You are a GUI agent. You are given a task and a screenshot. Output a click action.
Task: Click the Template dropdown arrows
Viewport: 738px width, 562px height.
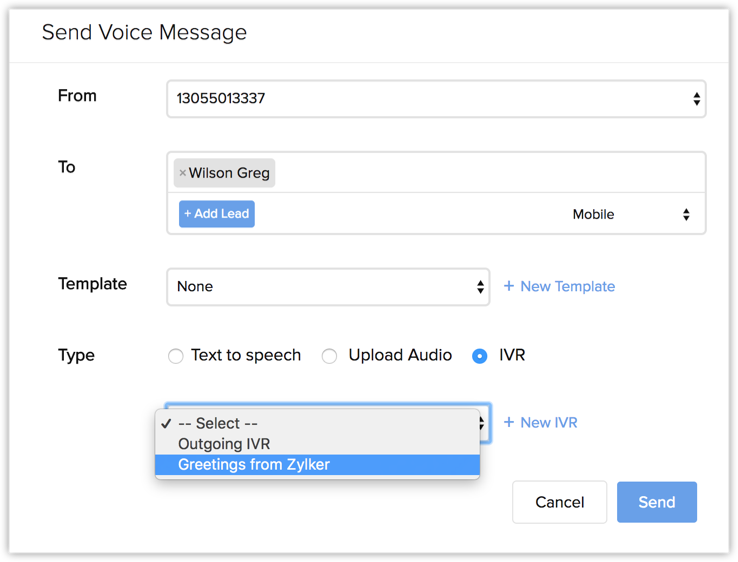(x=480, y=287)
